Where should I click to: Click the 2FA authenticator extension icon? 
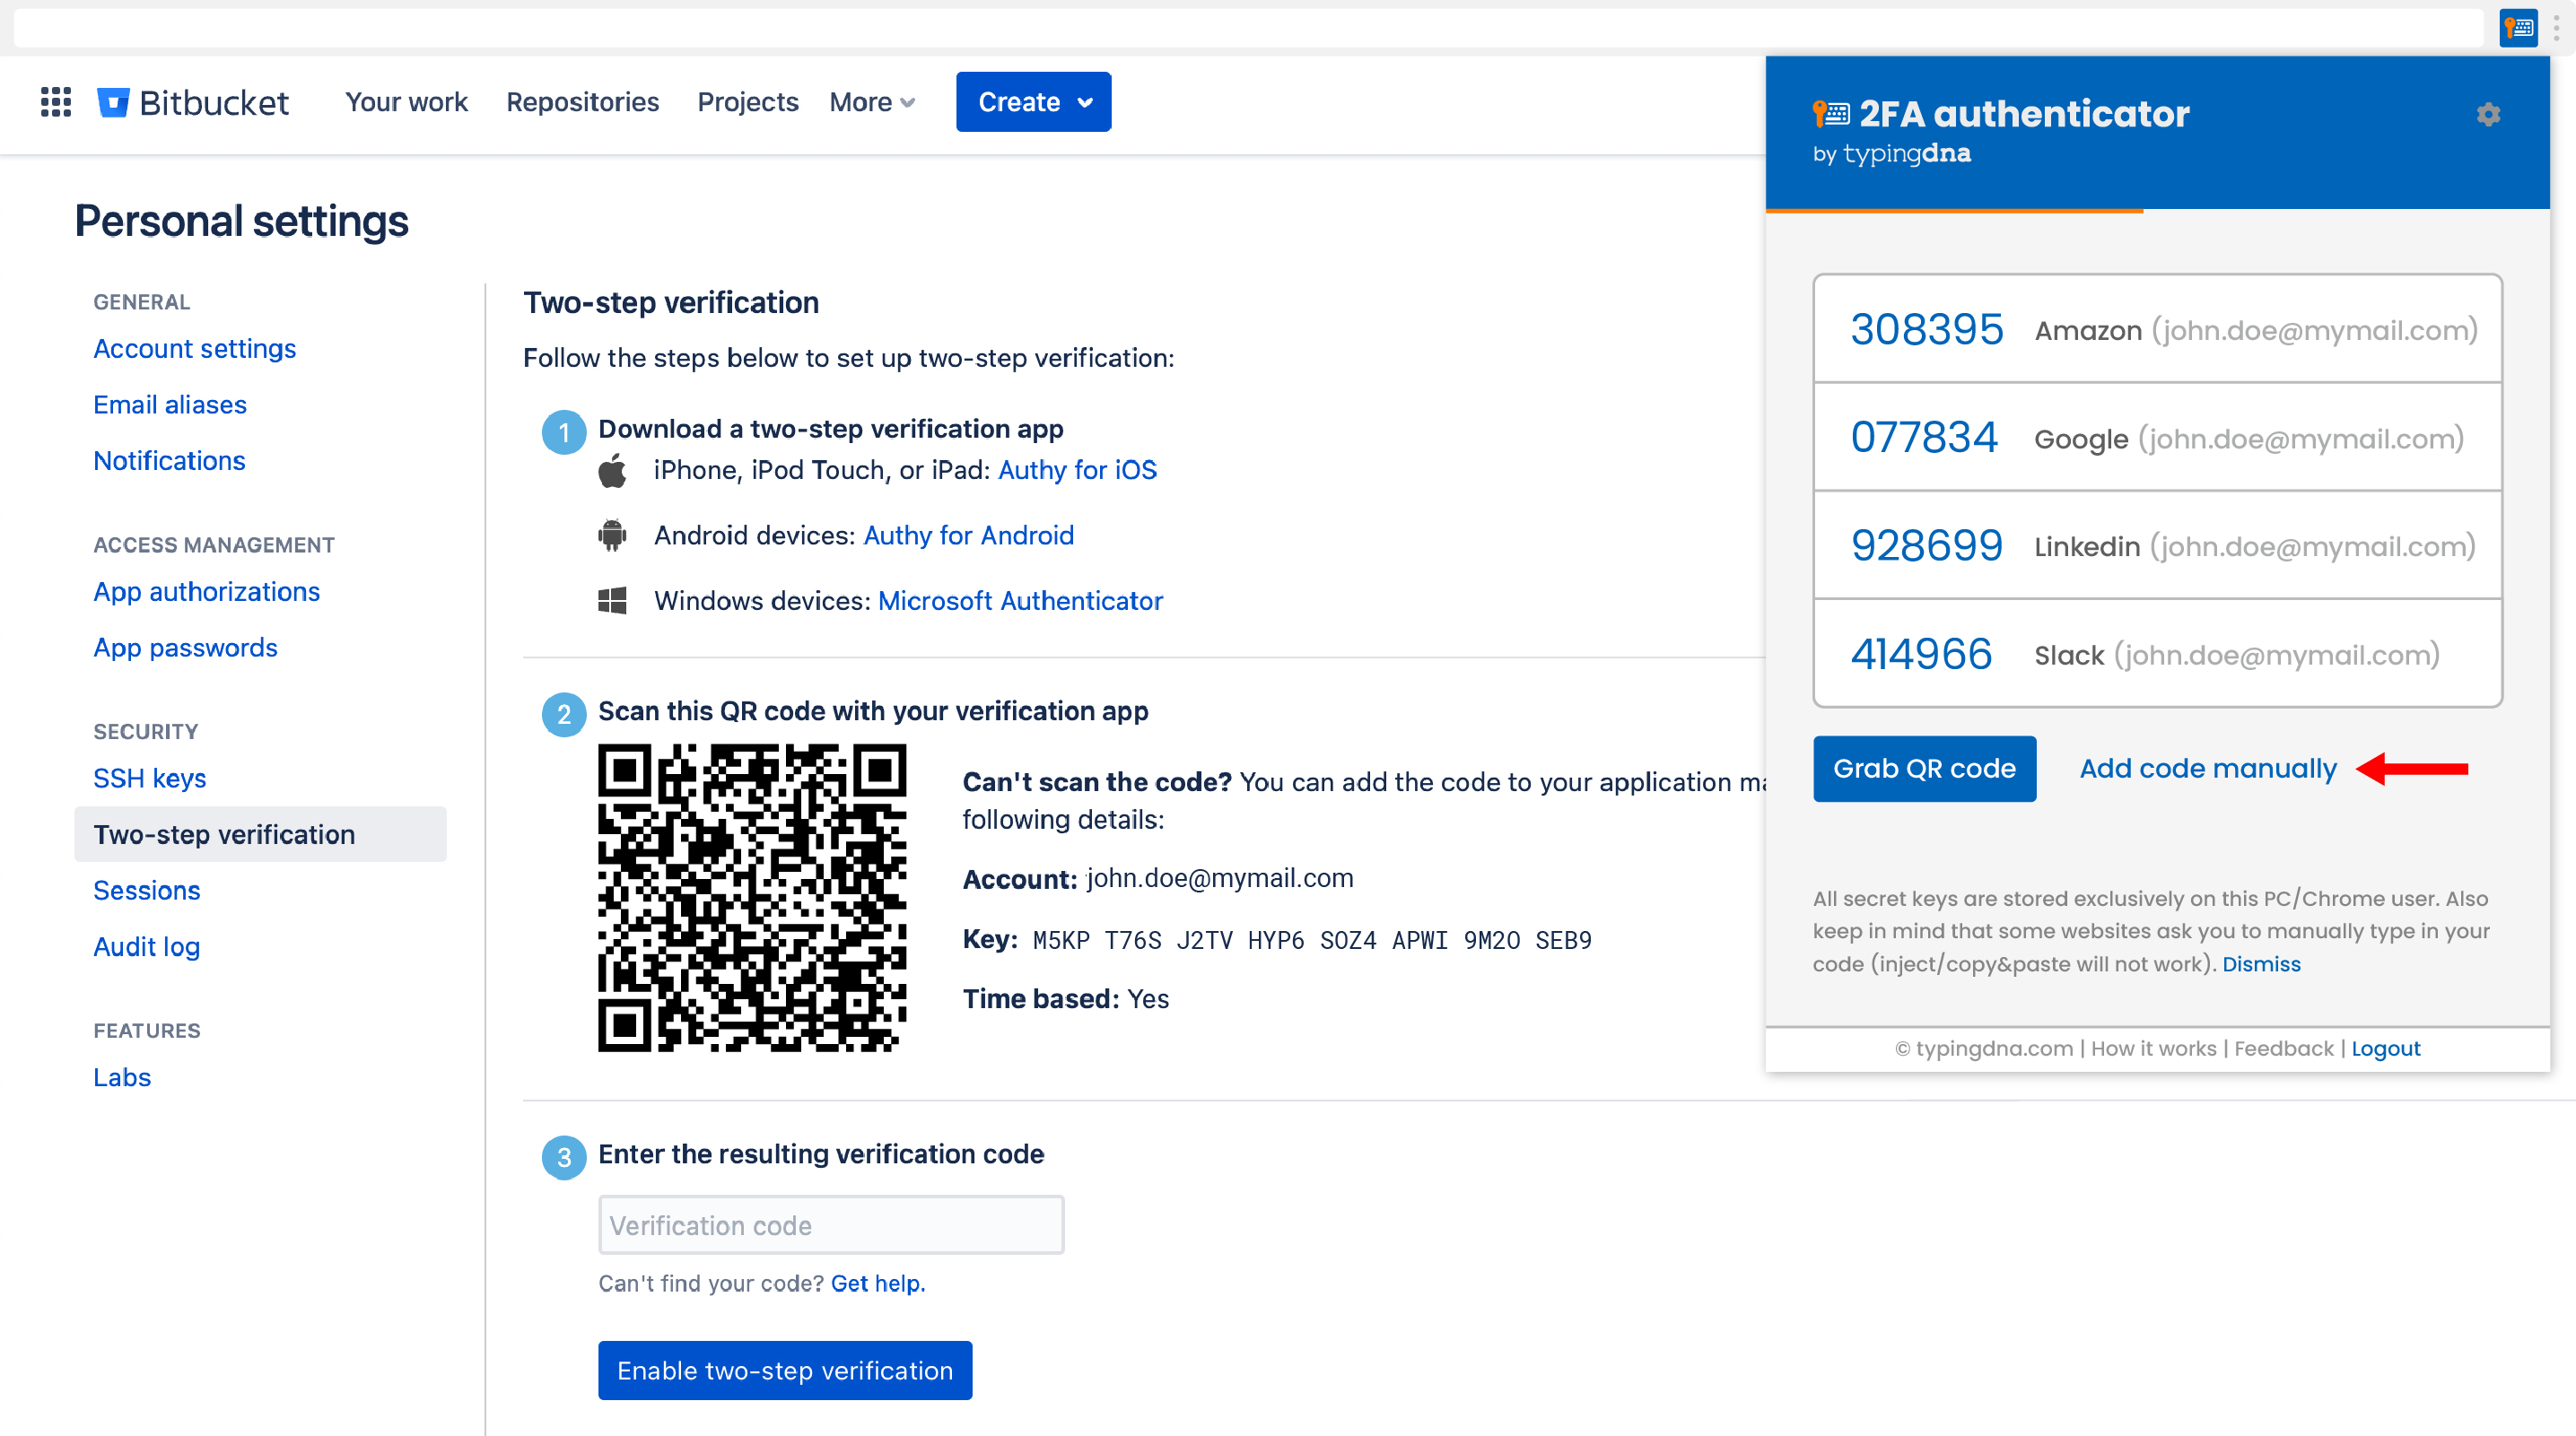point(2516,29)
